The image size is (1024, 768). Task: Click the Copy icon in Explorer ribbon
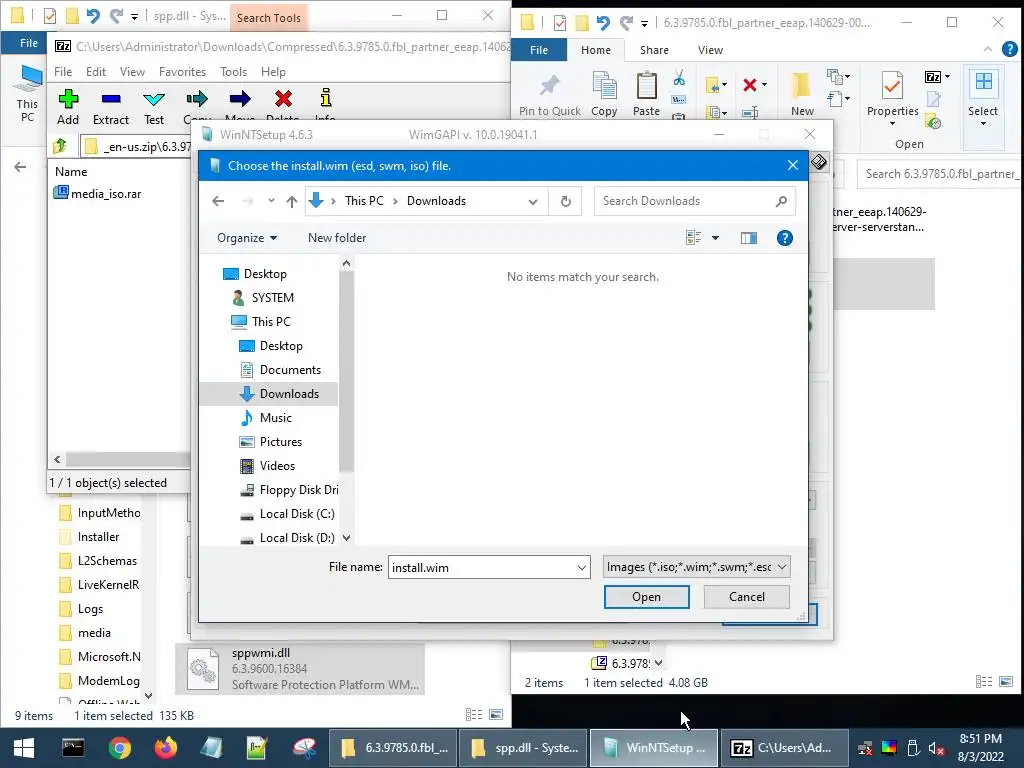click(x=604, y=86)
